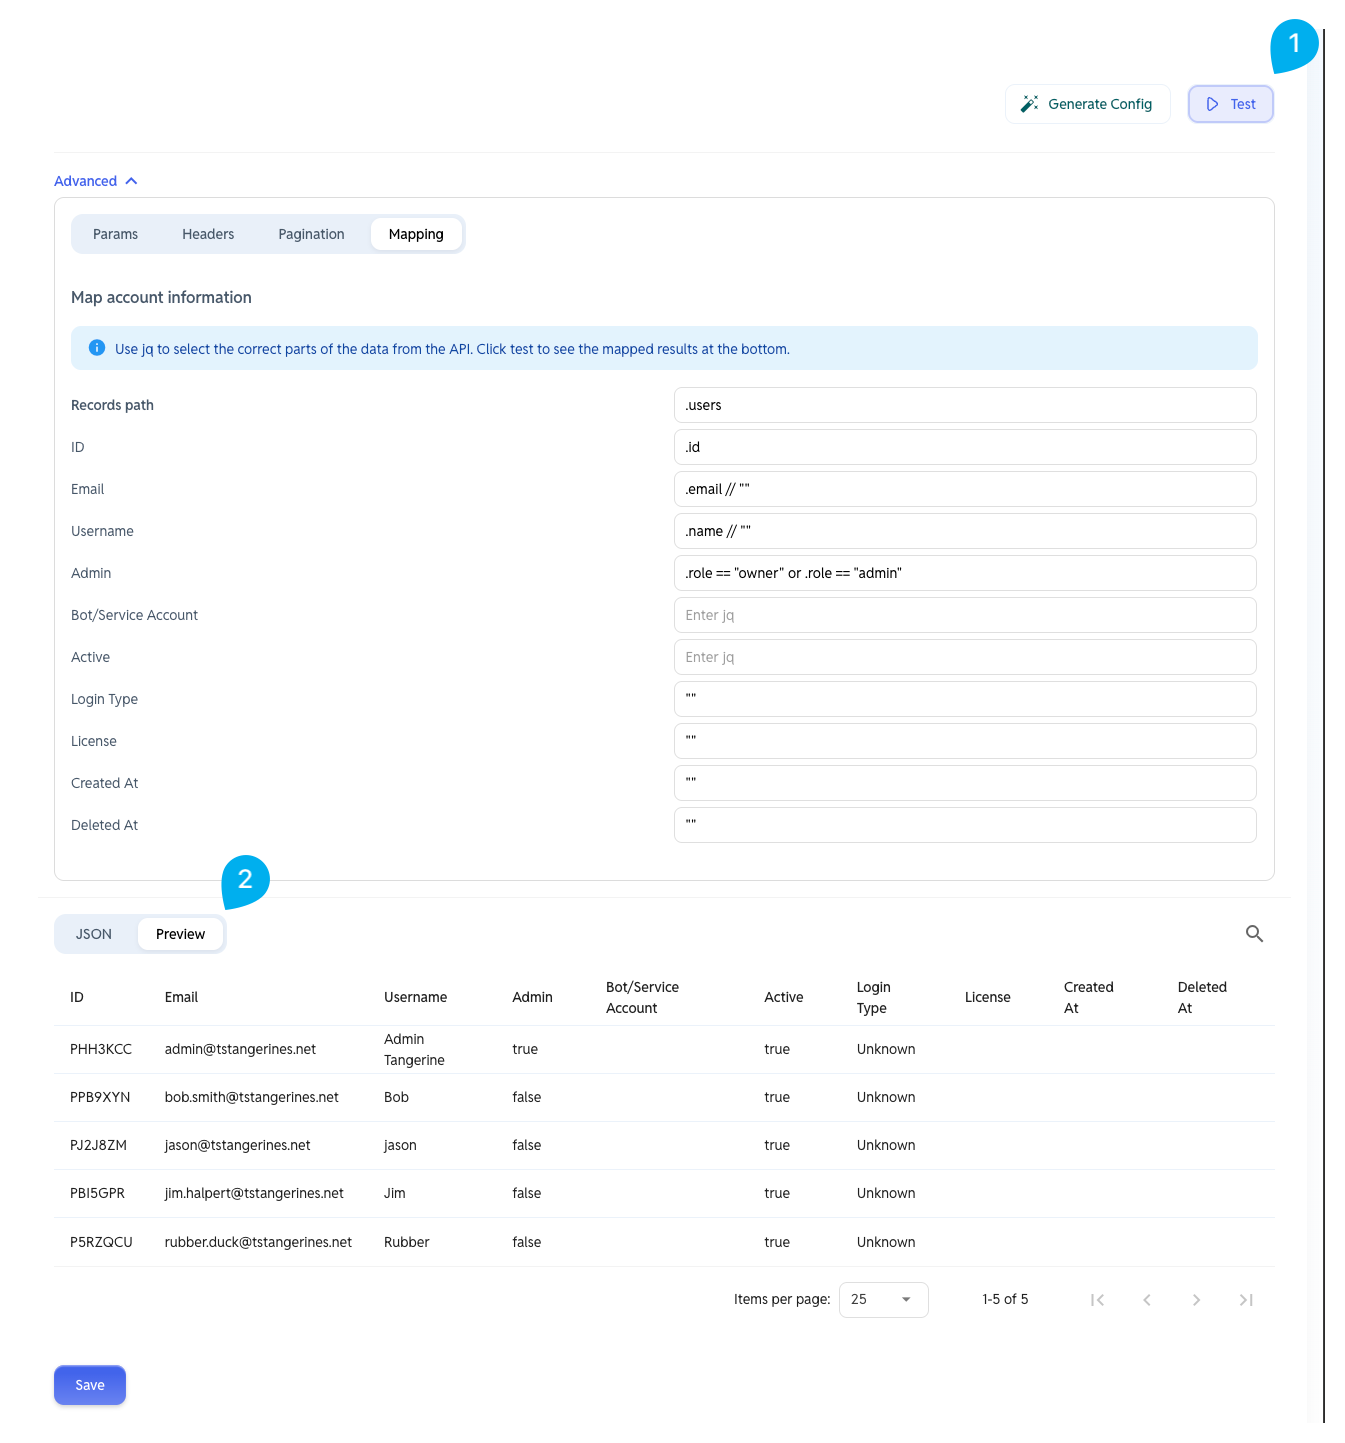This screenshot has height=1443, width=1345.
Task: Click the Admin jq expression field
Action: click(965, 573)
